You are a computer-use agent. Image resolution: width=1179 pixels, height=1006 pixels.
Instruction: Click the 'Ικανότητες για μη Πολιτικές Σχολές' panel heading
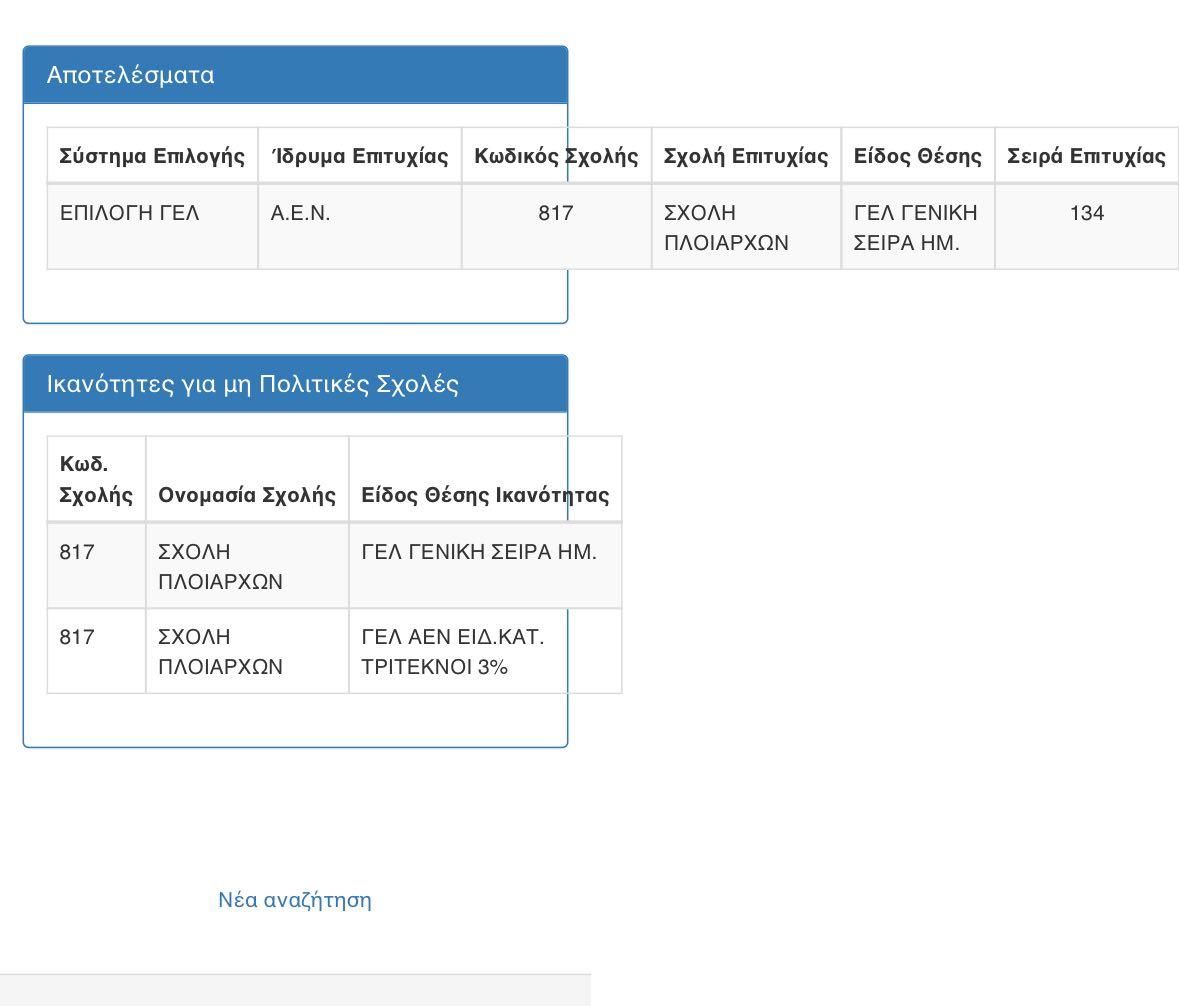(252, 384)
